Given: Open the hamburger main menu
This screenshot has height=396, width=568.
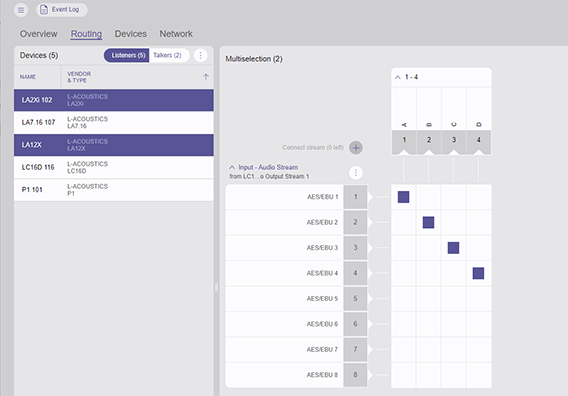Looking at the screenshot, I should point(21,10).
